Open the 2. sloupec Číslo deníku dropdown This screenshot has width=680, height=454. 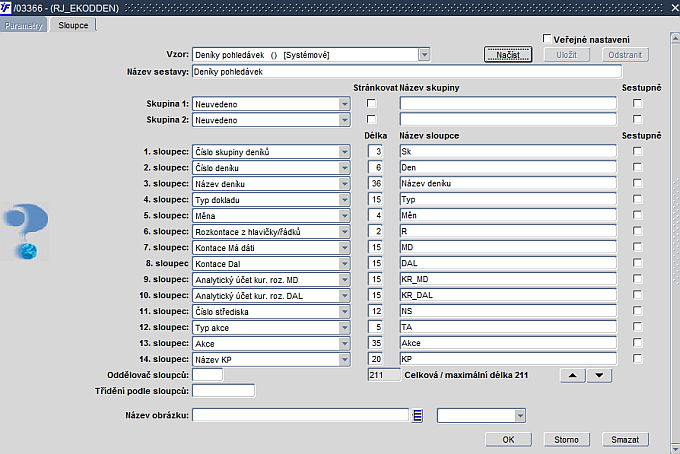344,168
